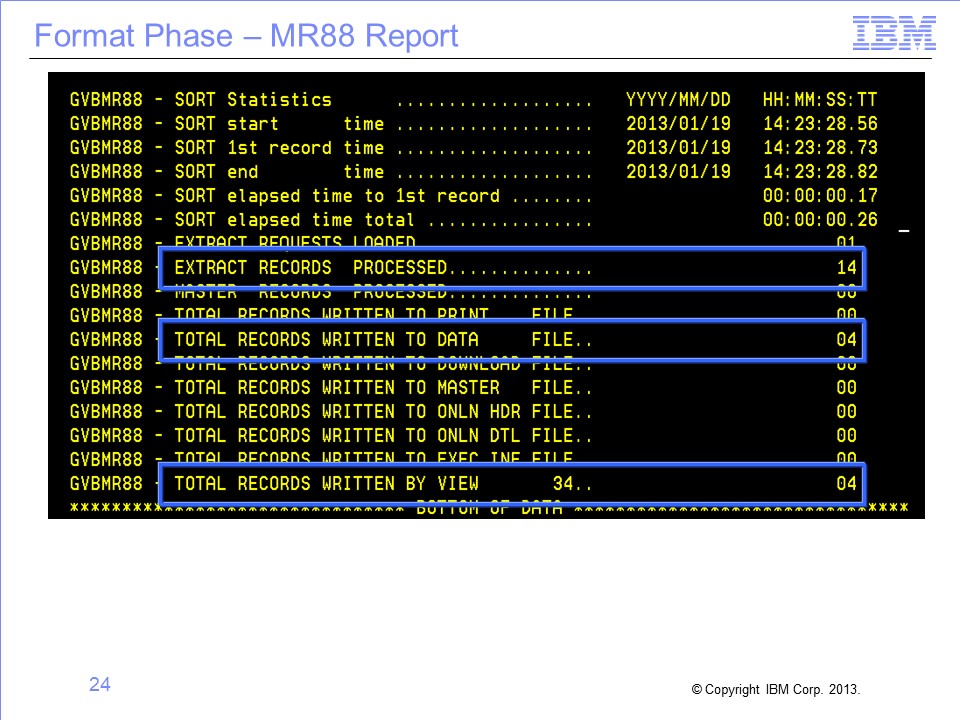
Task: Select the slide title 'Format Phase – MR88 Report'
Action: [246, 36]
